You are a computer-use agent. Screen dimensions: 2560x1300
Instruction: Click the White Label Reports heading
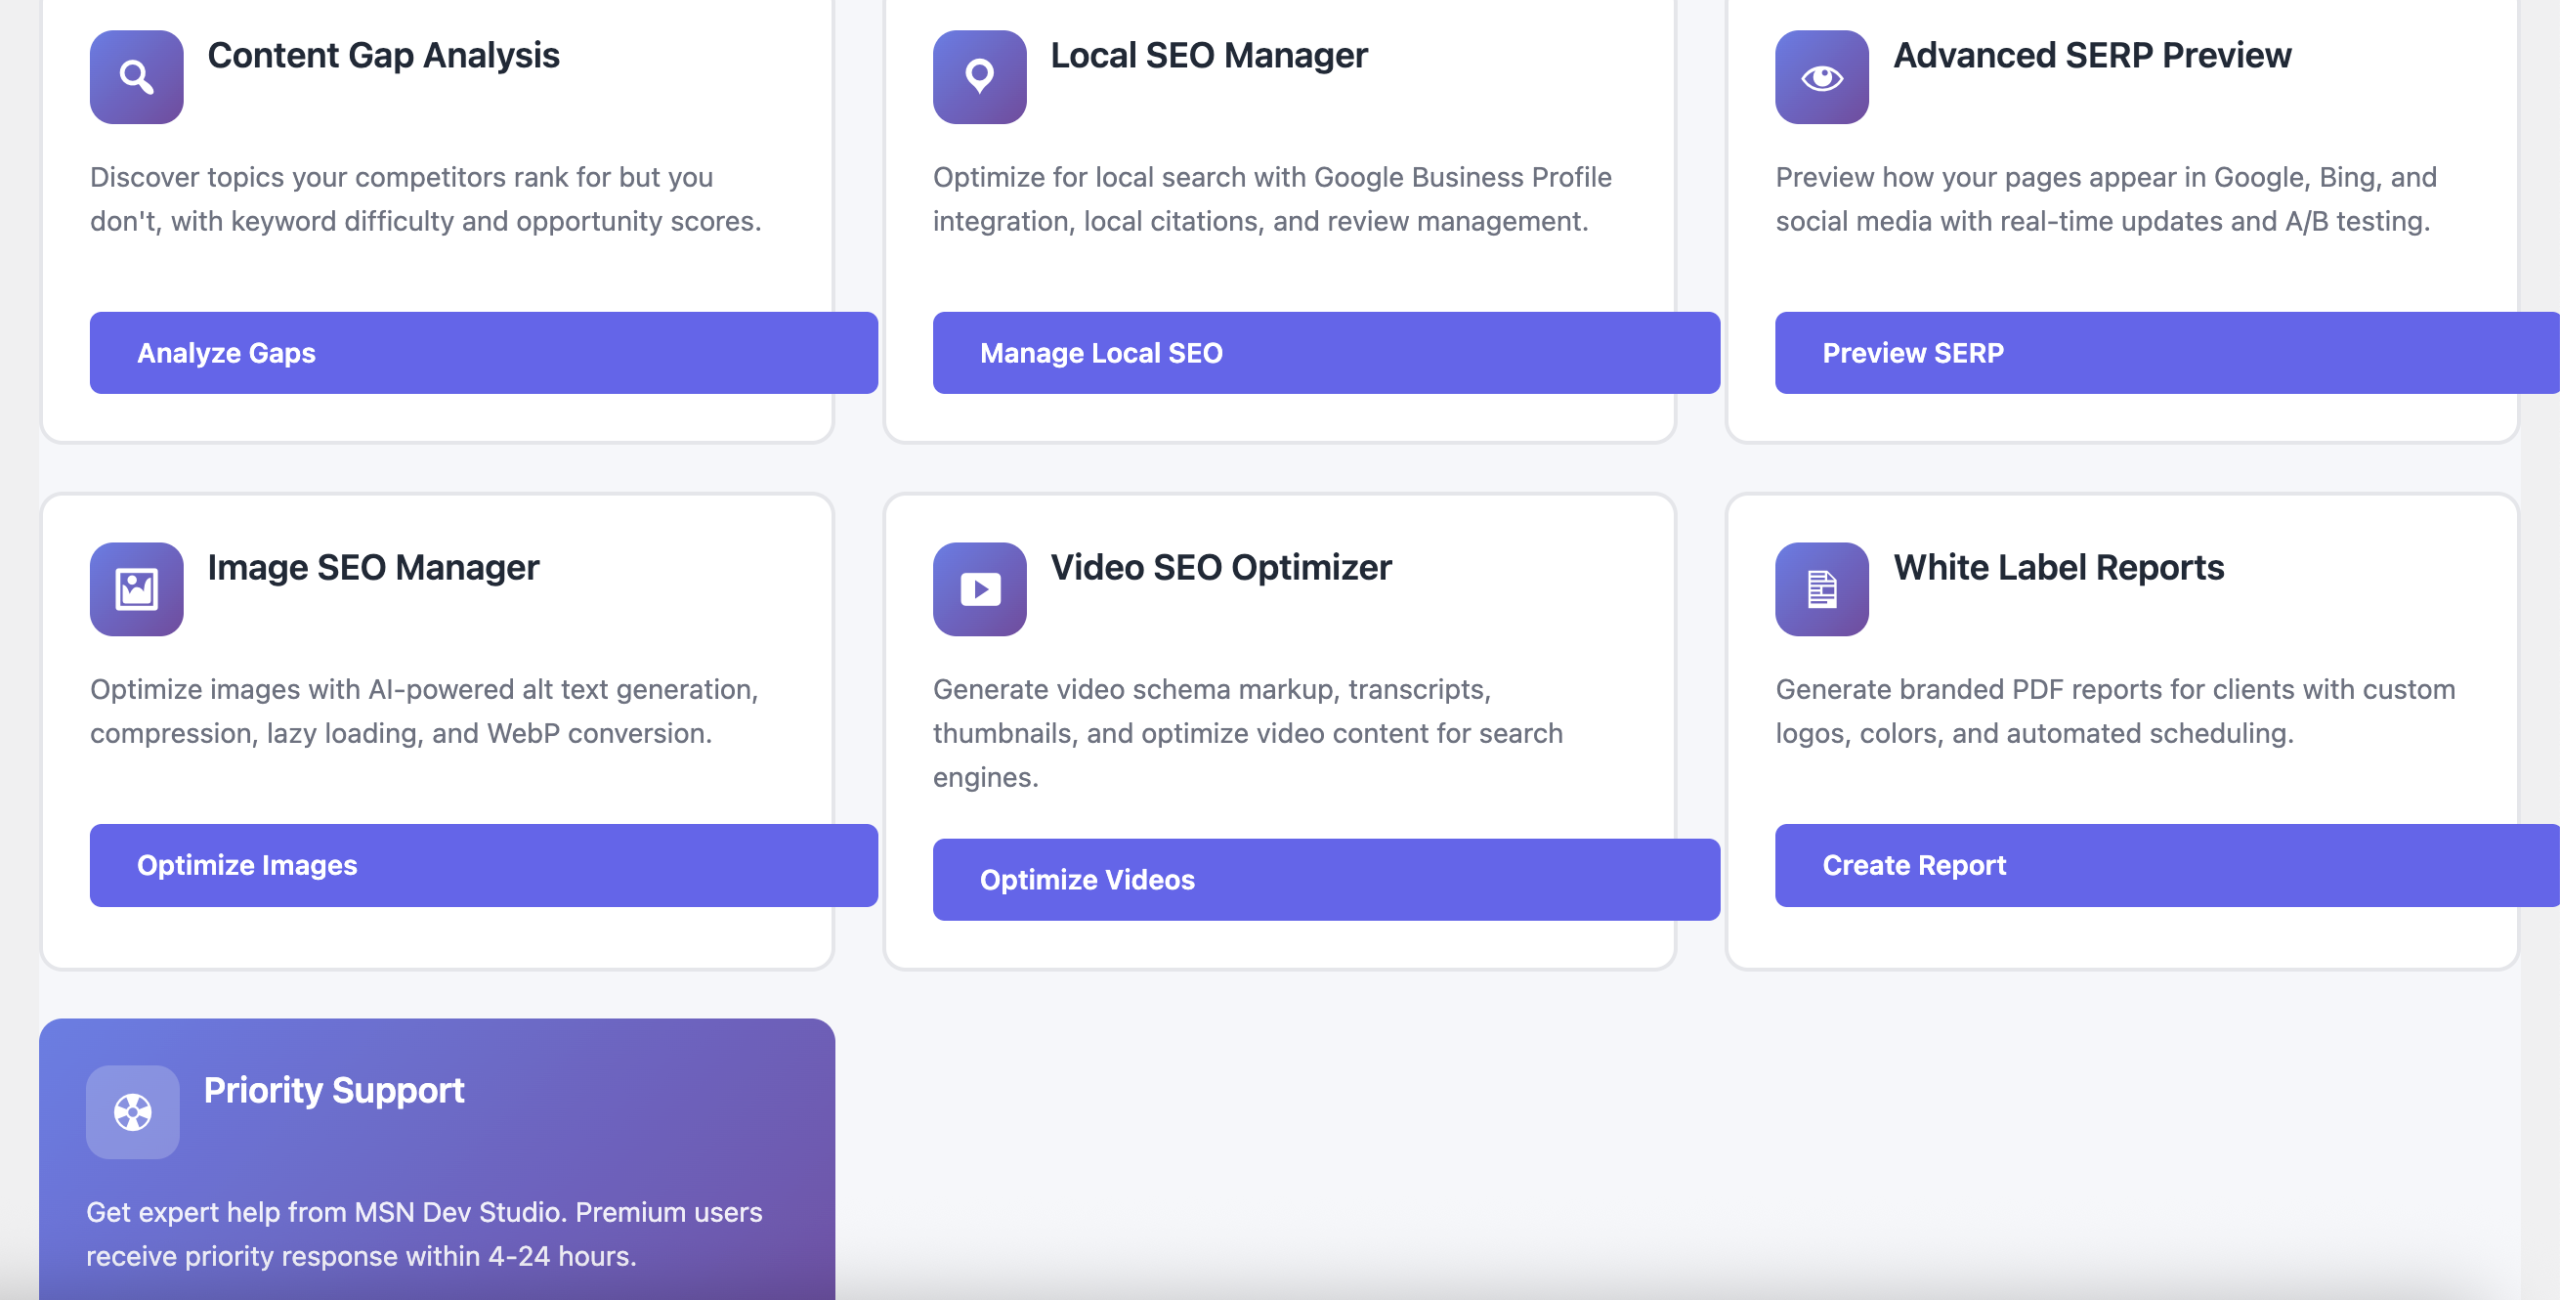(x=2058, y=567)
